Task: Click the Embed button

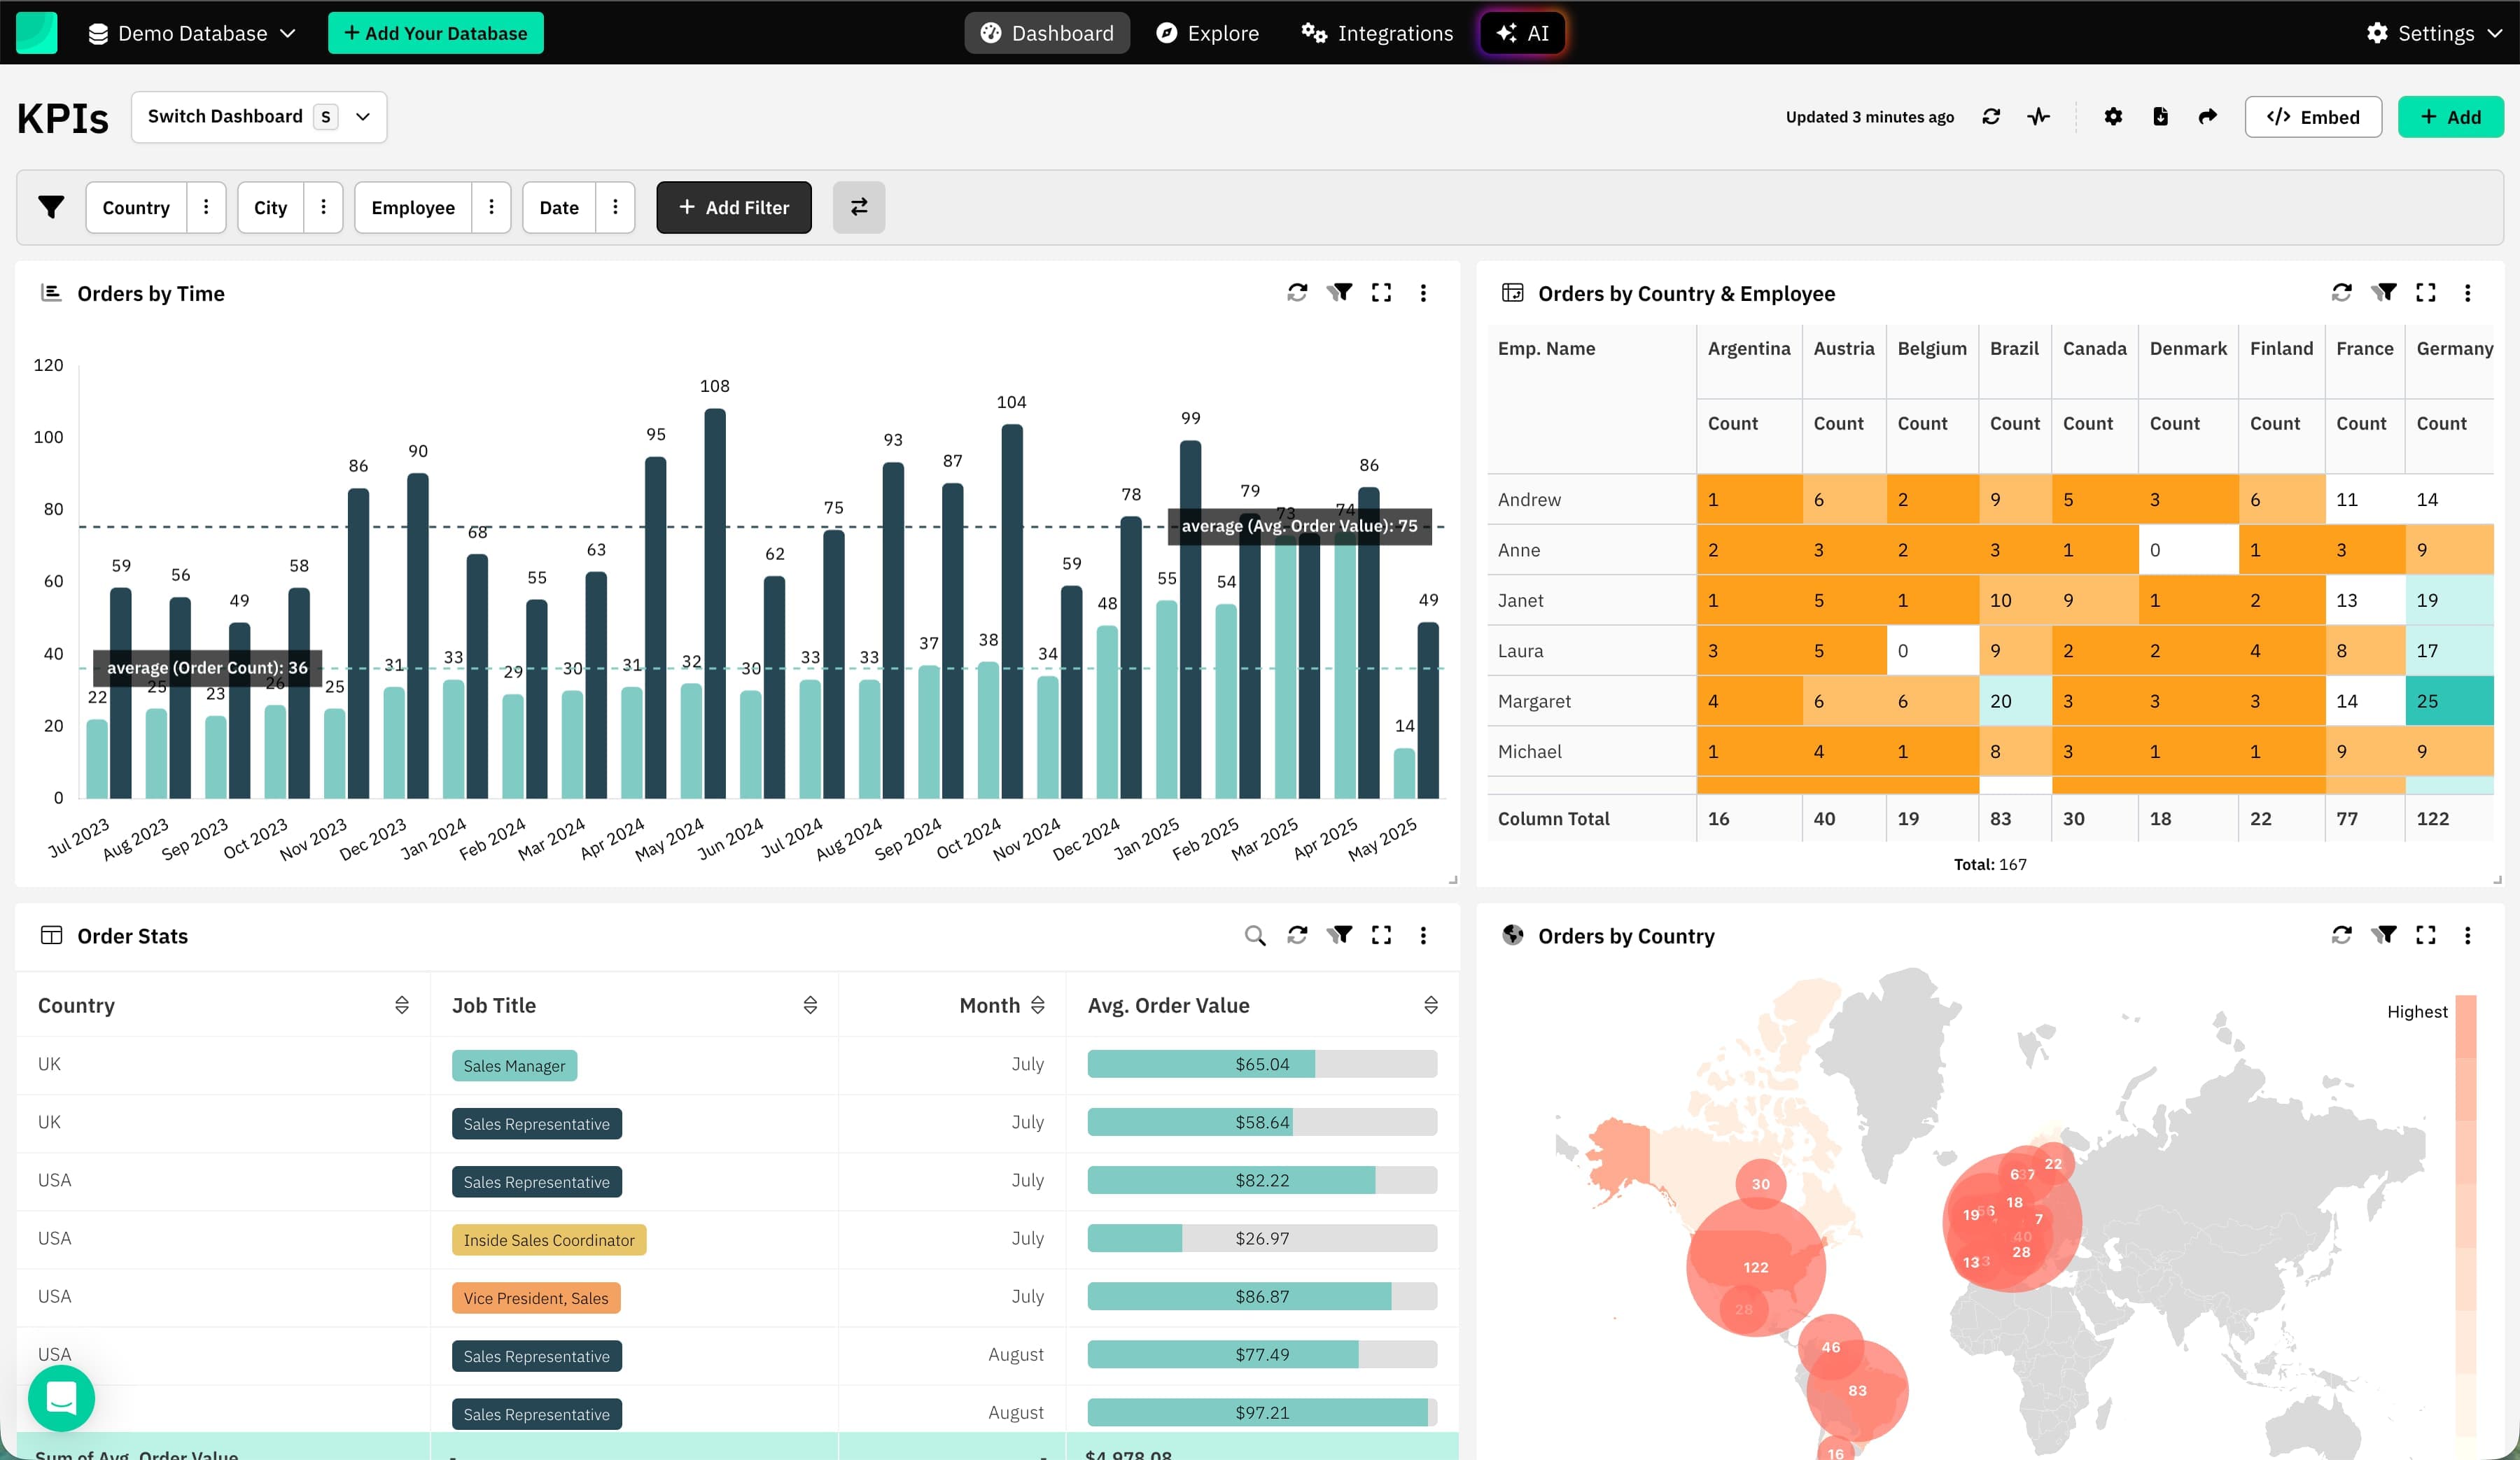Action: tap(2313, 117)
